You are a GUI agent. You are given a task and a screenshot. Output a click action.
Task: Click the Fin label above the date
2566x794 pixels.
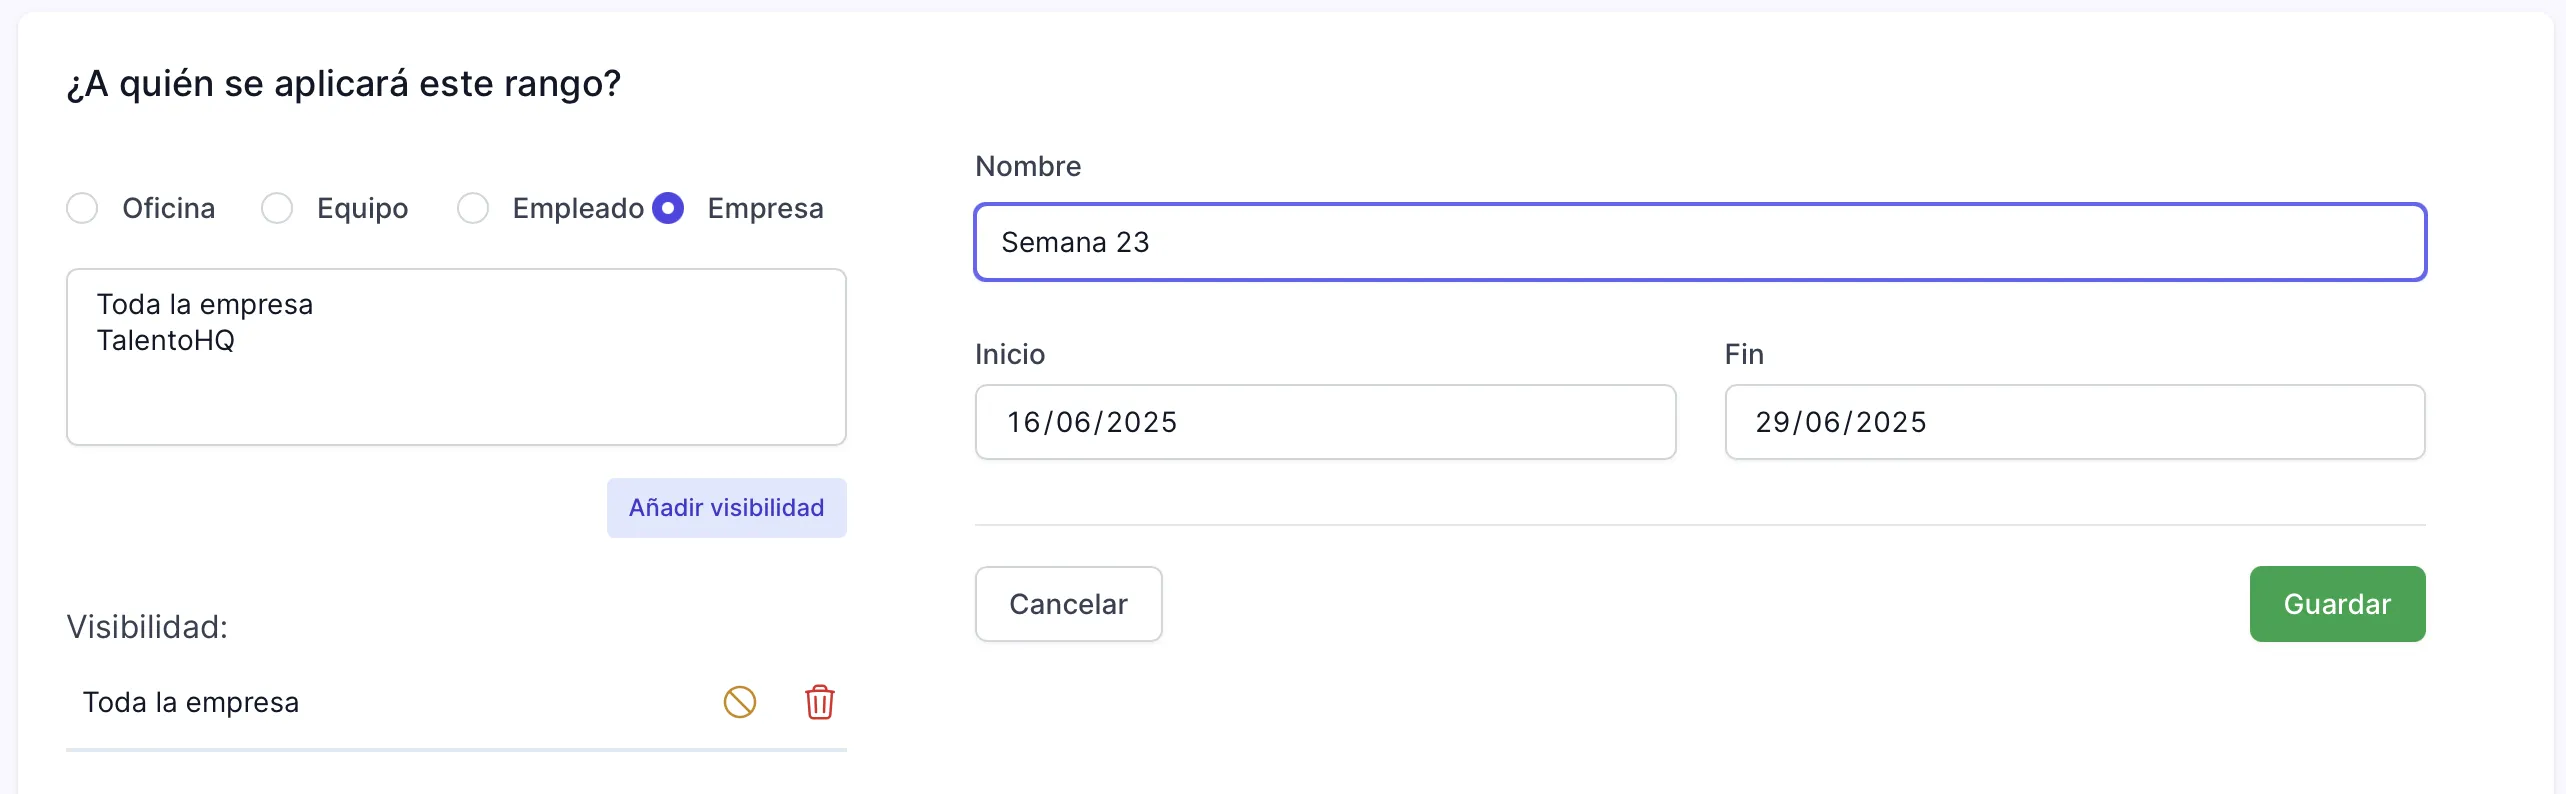coord(1744,354)
